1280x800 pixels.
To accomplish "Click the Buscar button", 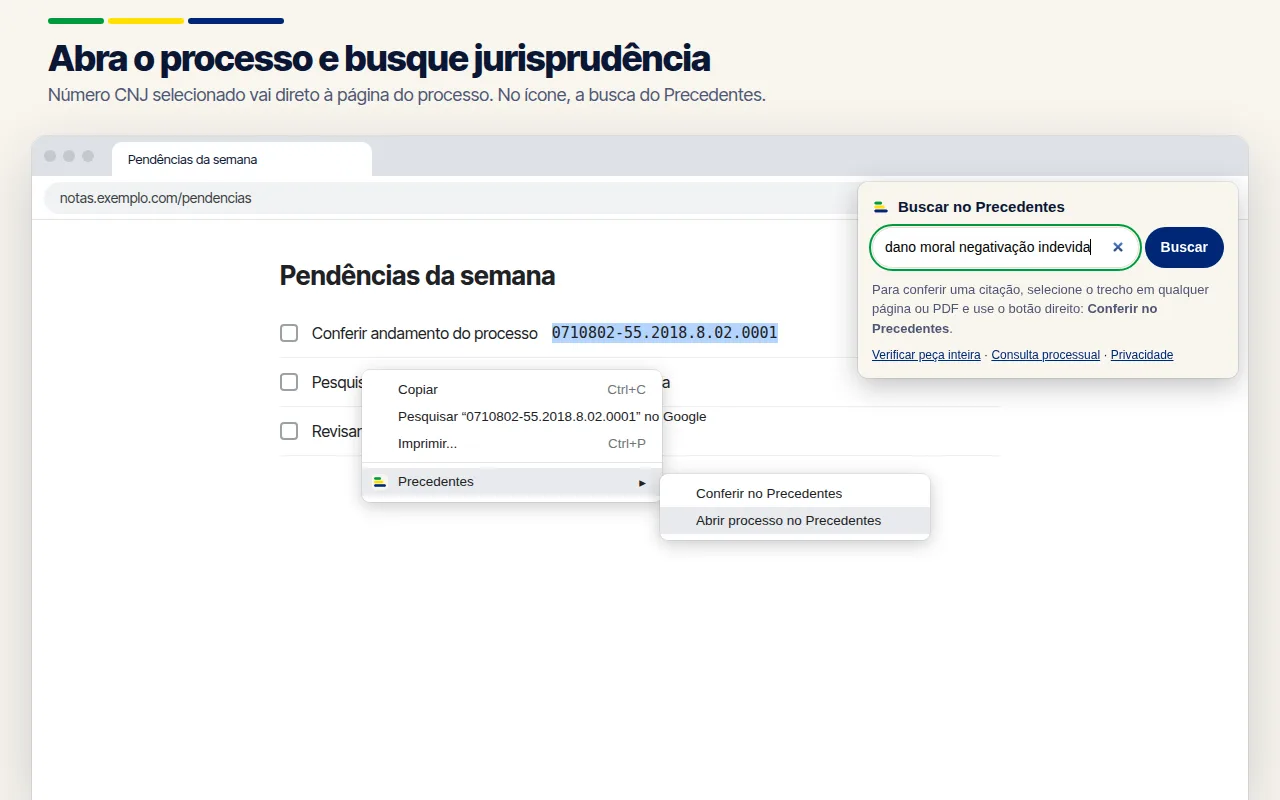I will [1184, 247].
